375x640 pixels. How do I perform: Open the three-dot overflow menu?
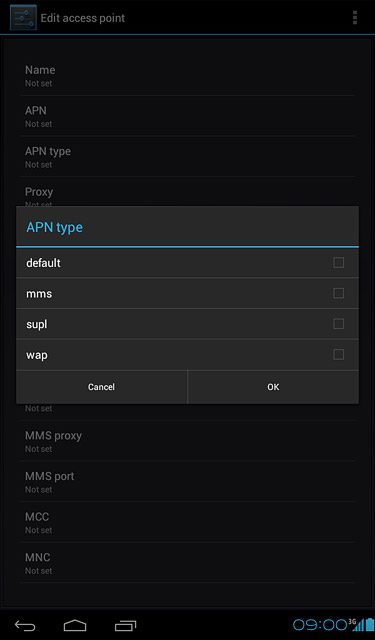pos(355,18)
